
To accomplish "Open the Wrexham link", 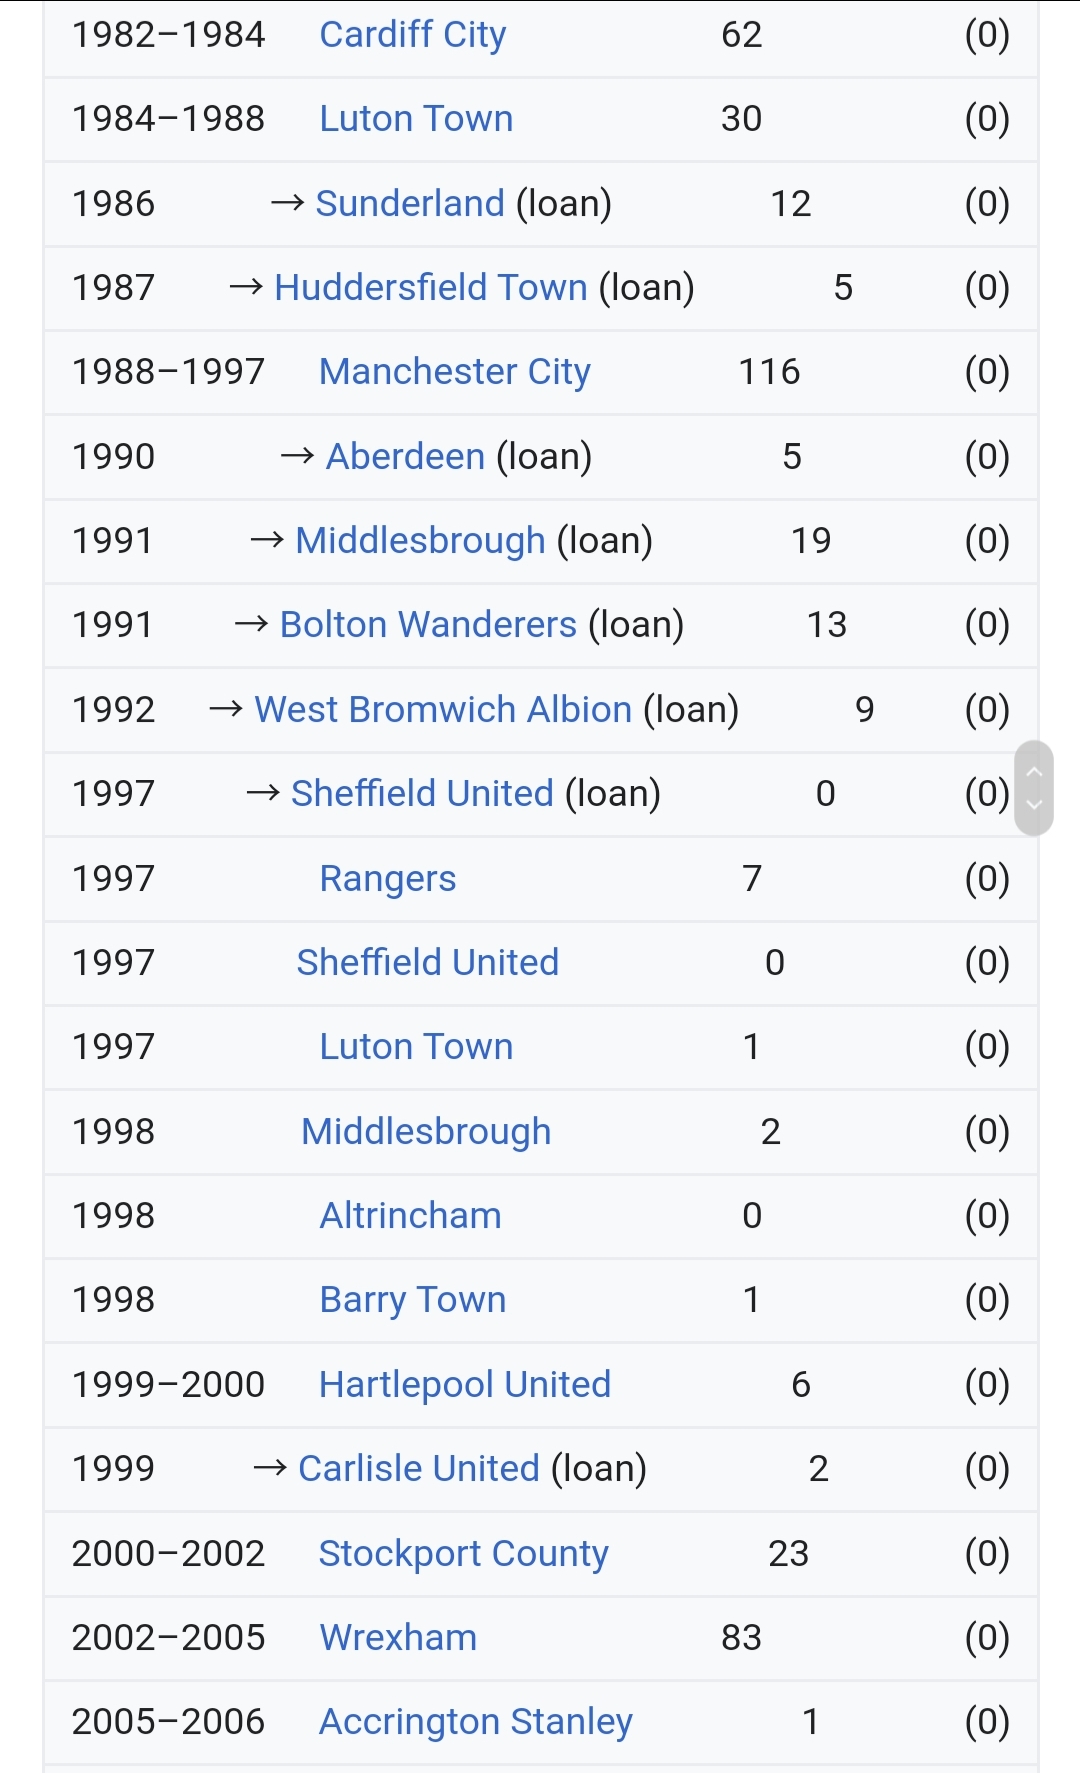I will (x=398, y=1638).
